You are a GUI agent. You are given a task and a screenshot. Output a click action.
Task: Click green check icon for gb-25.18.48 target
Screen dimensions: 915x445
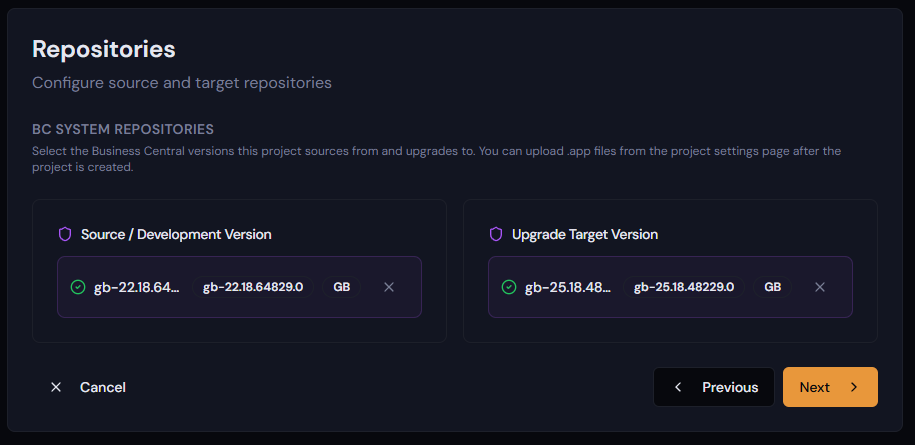(509, 287)
